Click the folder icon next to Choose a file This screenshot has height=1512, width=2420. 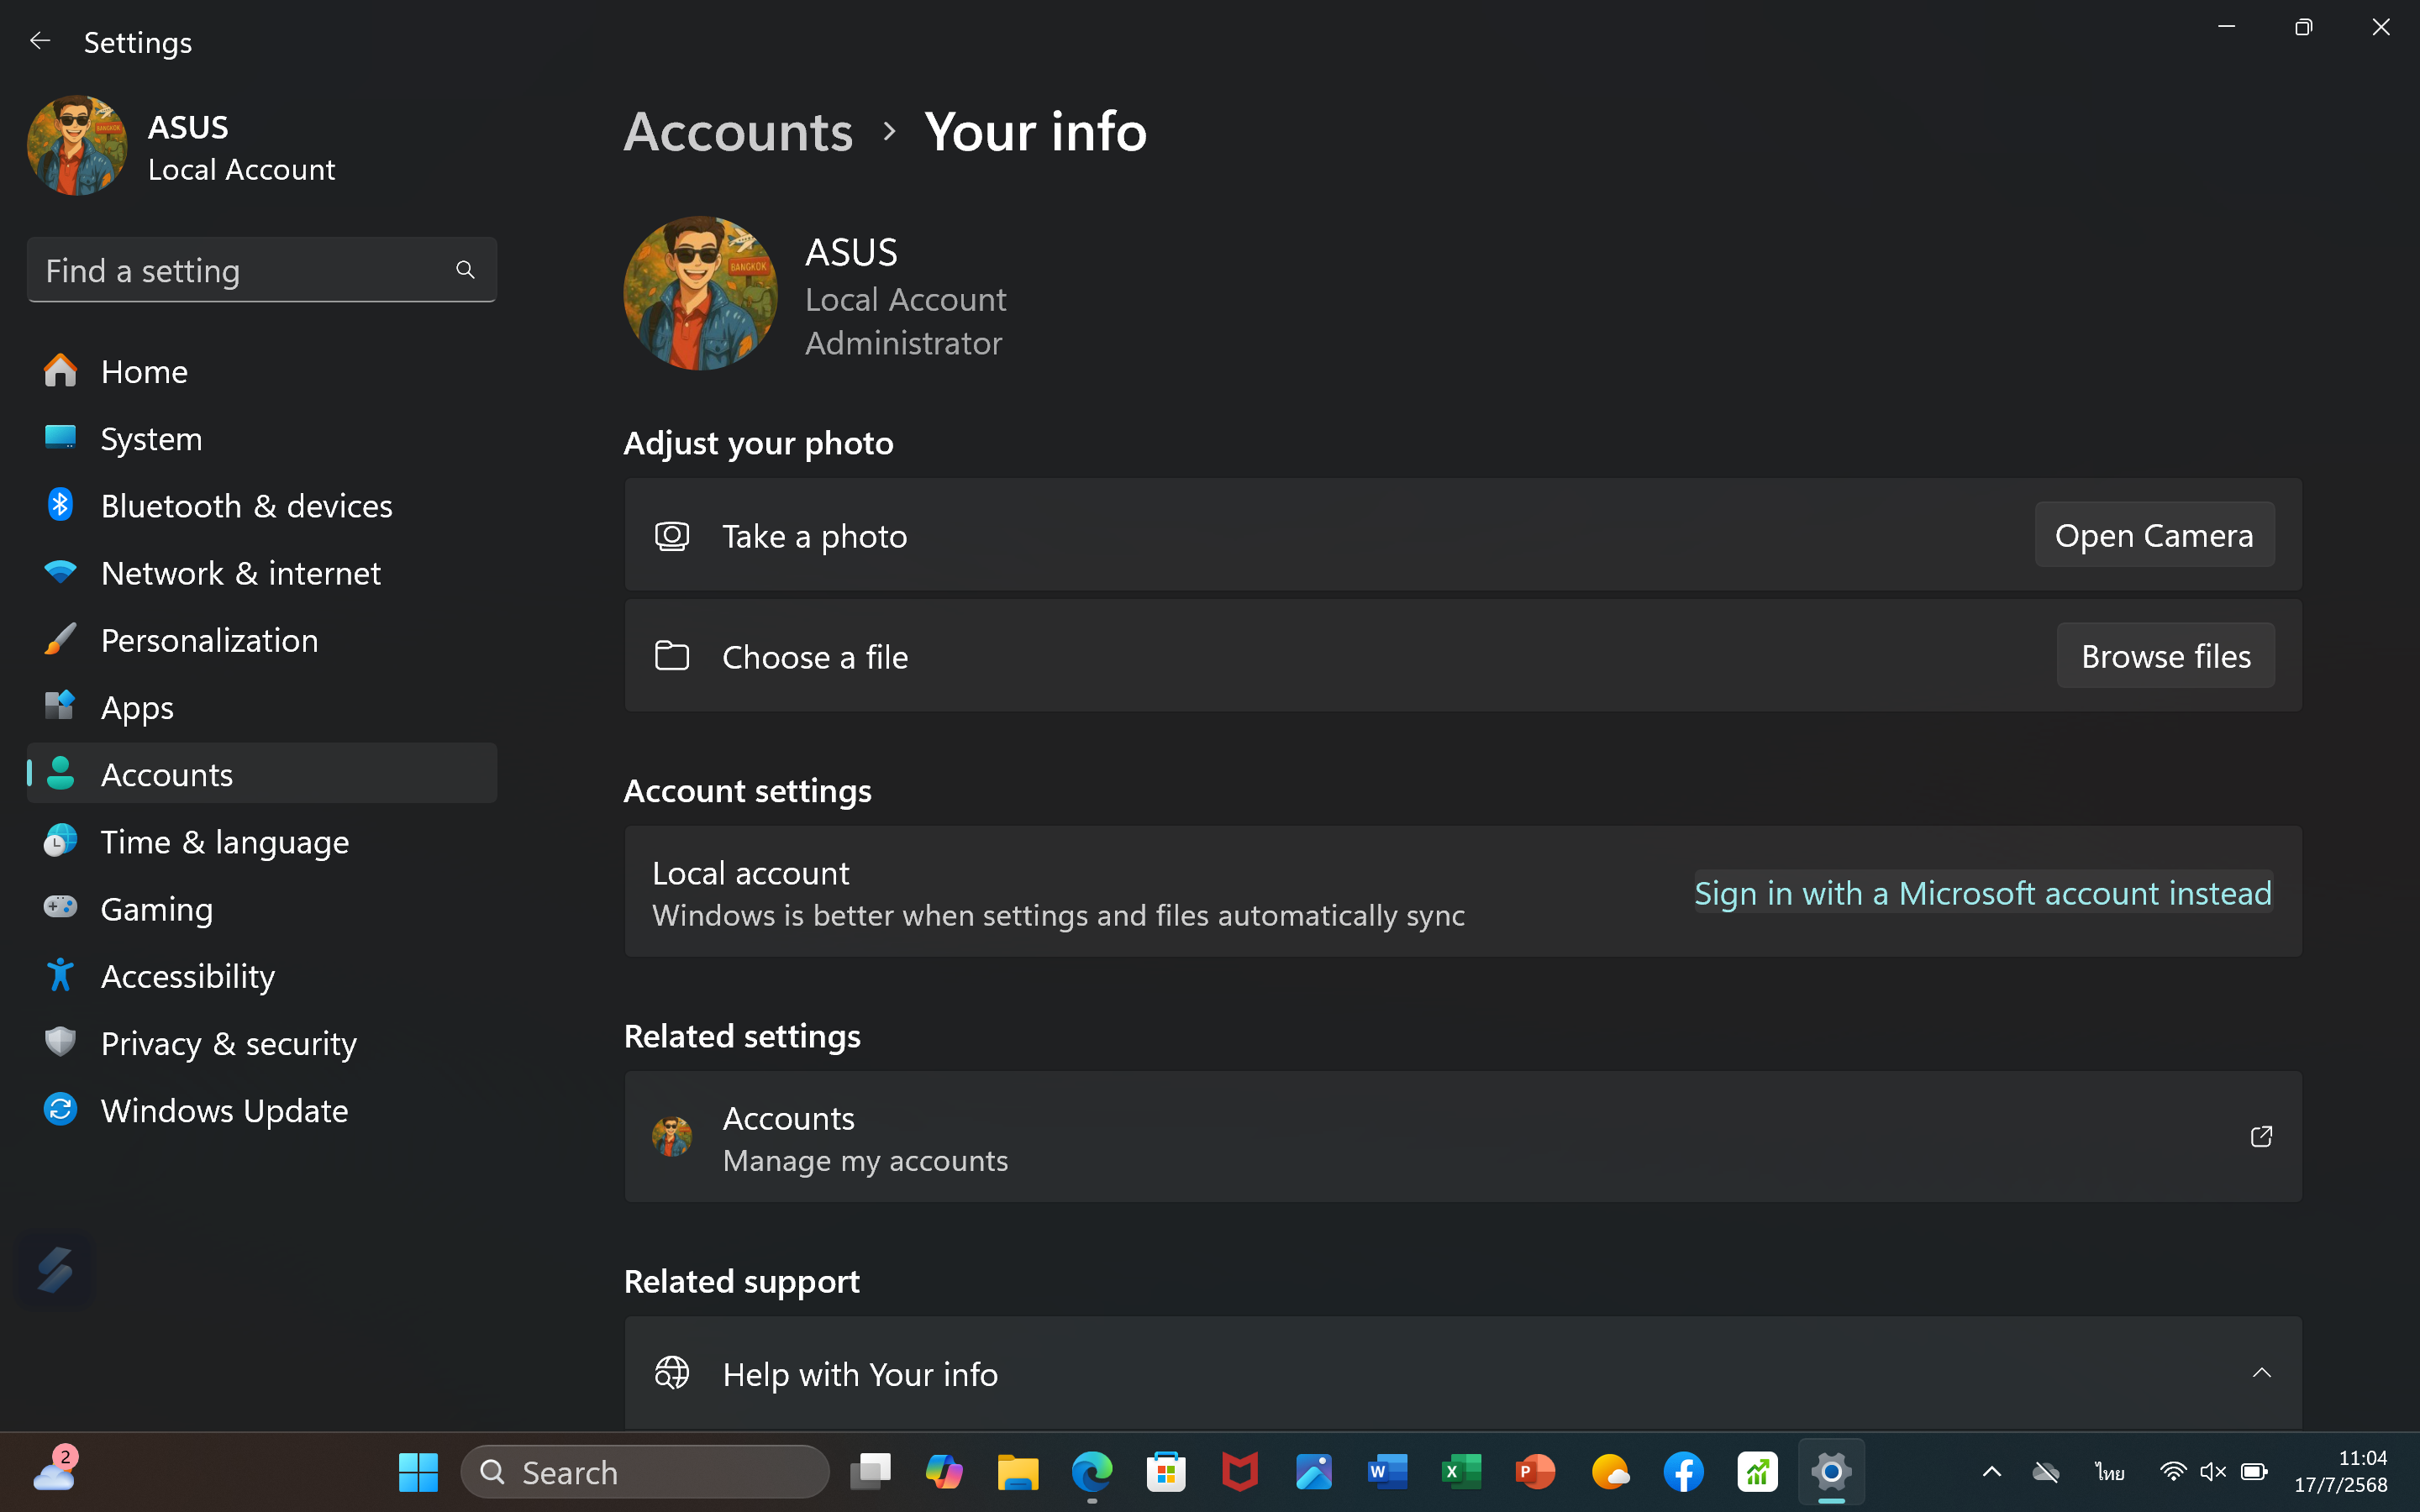tap(672, 656)
